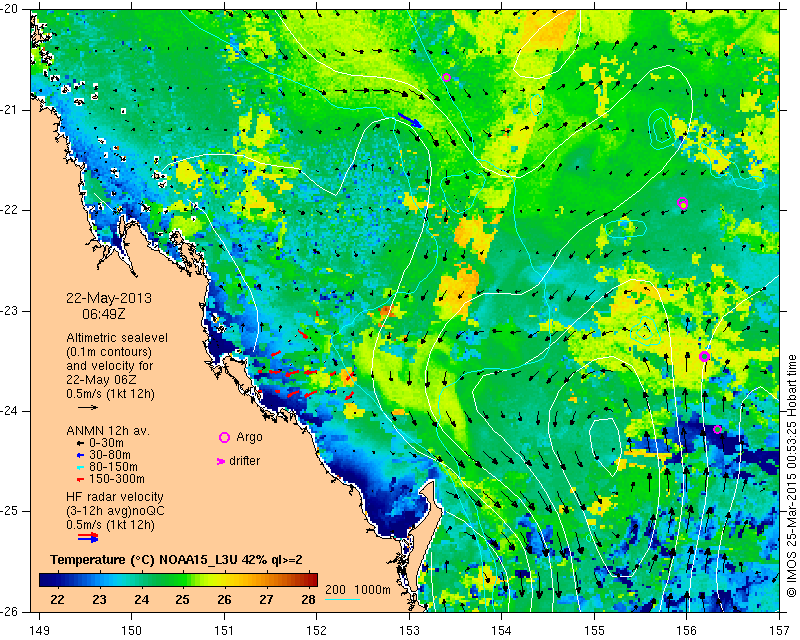Click the 200 1000m contour label

358,589
